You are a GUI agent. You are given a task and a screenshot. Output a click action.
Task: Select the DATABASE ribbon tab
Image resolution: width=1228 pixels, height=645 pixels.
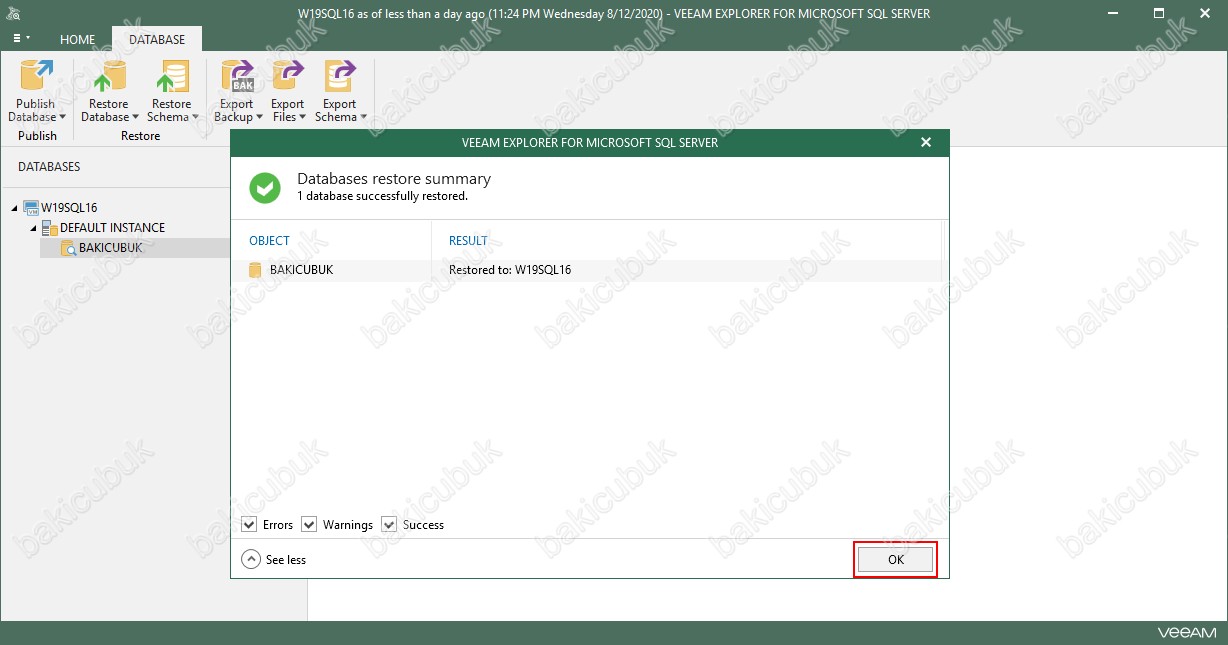[x=157, y=40]
